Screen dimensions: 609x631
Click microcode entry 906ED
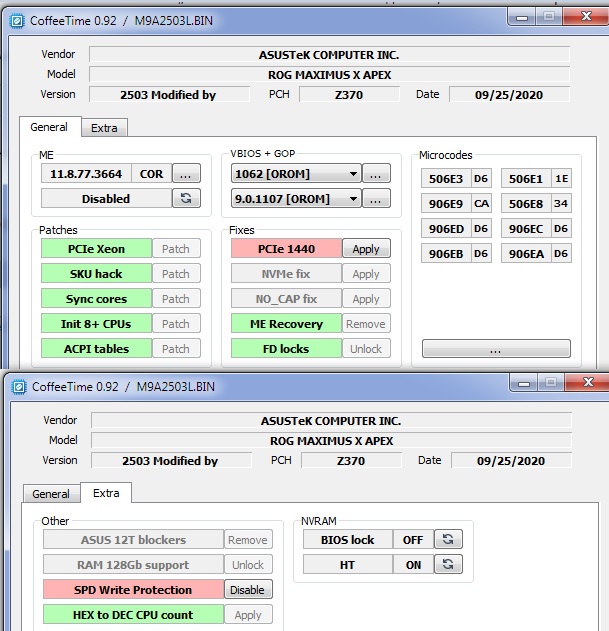pyautogui.click(x=446, y=229)
